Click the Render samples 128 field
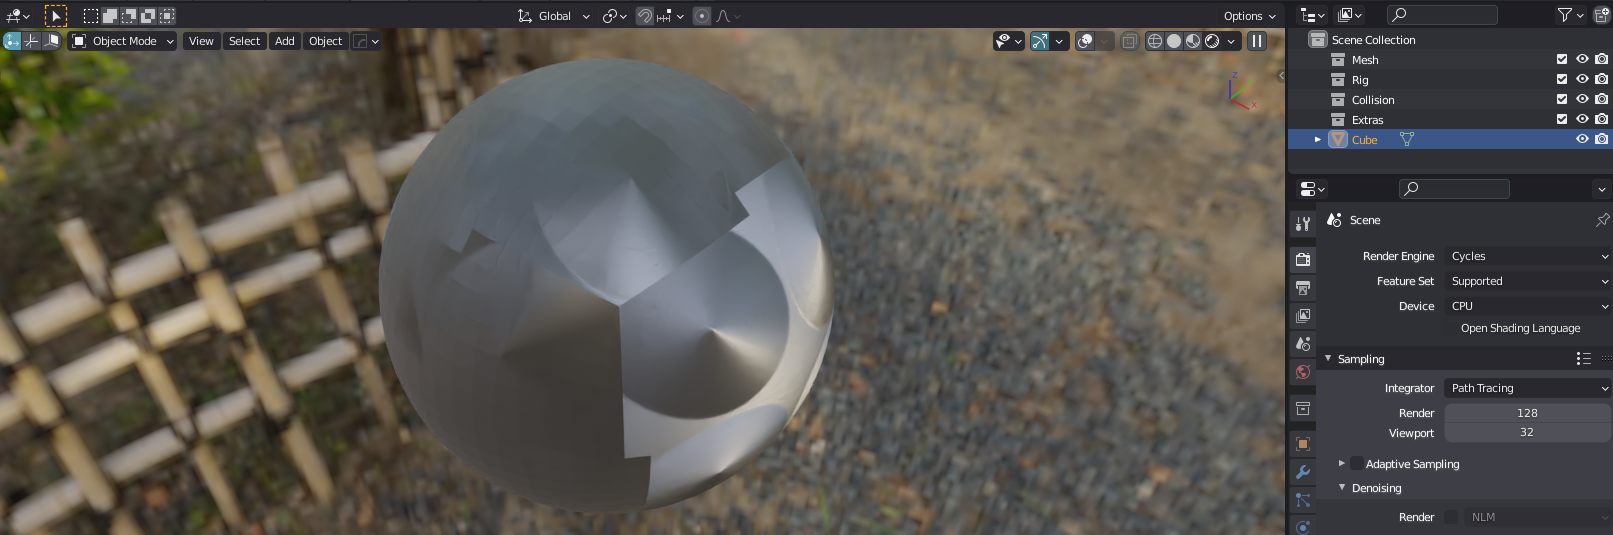Screen dimensions: 1613x535 pos(1527,413)
